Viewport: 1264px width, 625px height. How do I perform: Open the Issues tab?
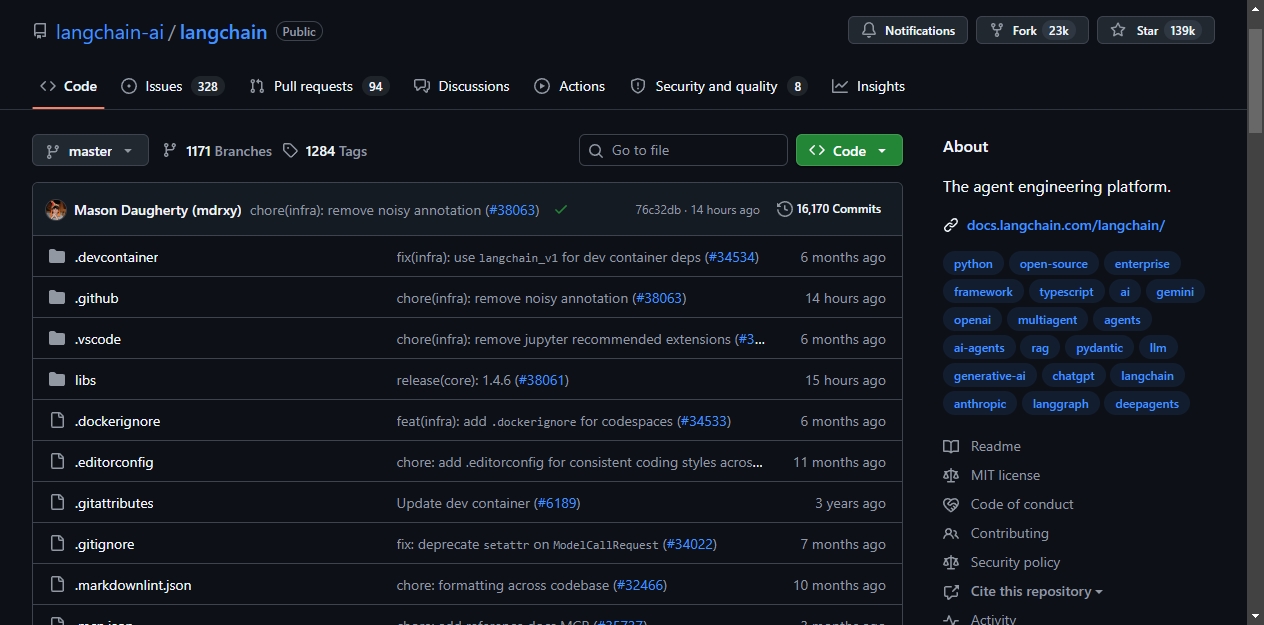click(172, 86)
